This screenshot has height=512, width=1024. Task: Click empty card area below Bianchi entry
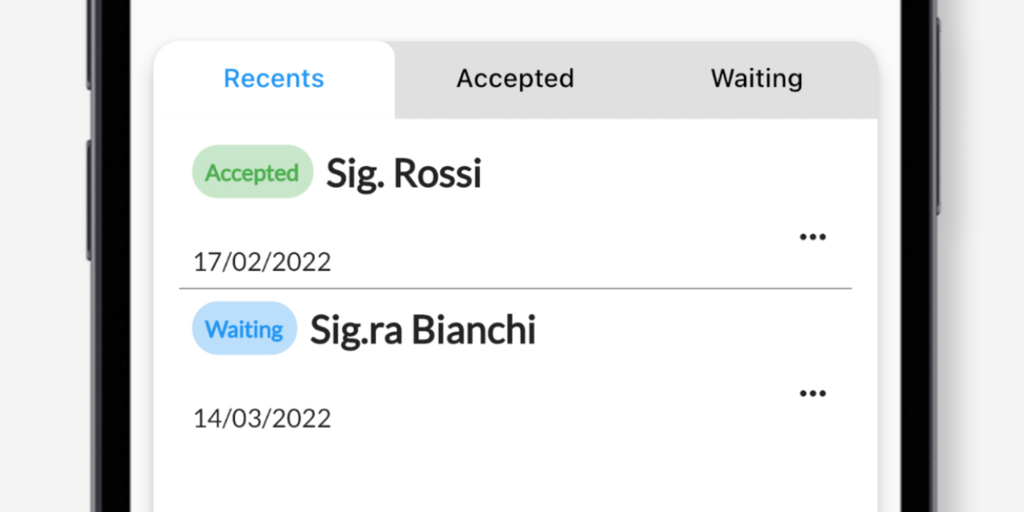point(515,475)
